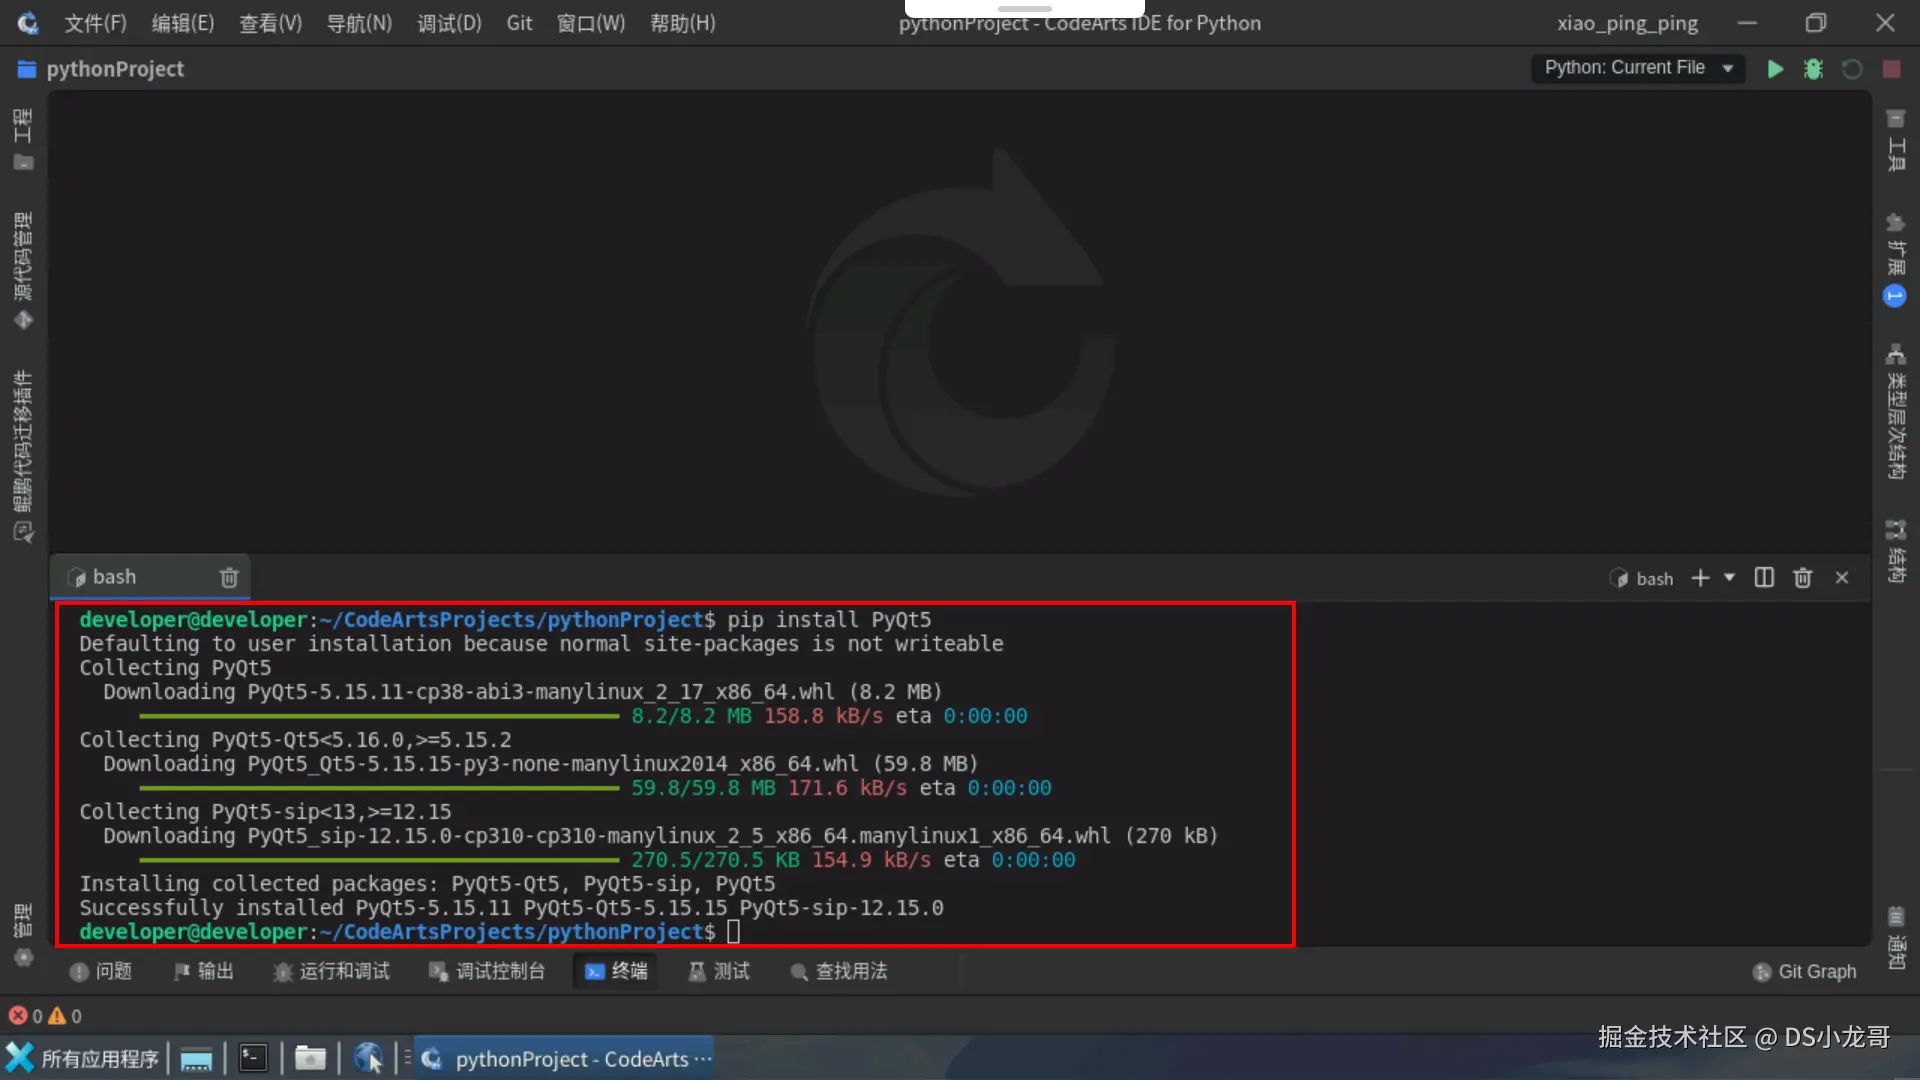
Task: Click the red stop button
Action: pos(1891,68)
